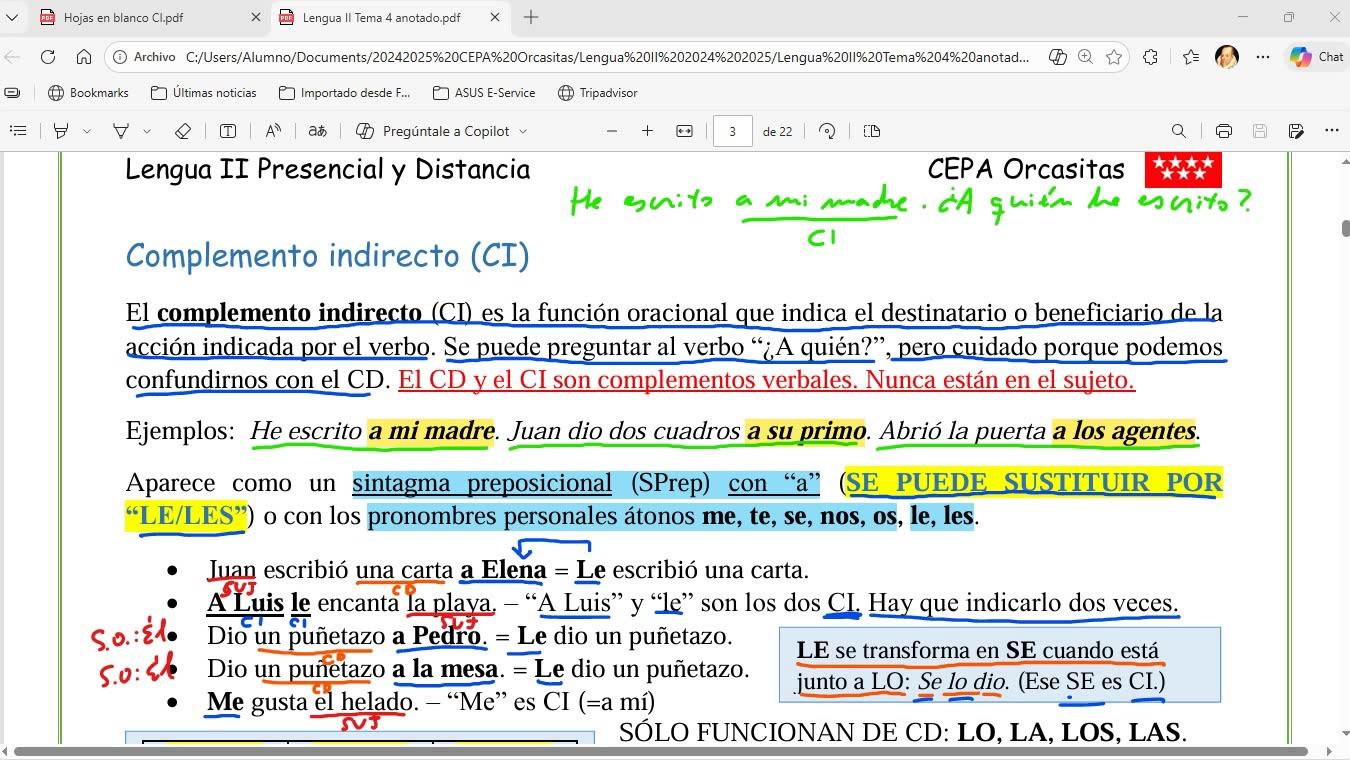Viewport: 1350px width, 760px height.
Task: Open the Pregúntale a Copilot dropdown arrow
Action: click(x=523, y=131)
